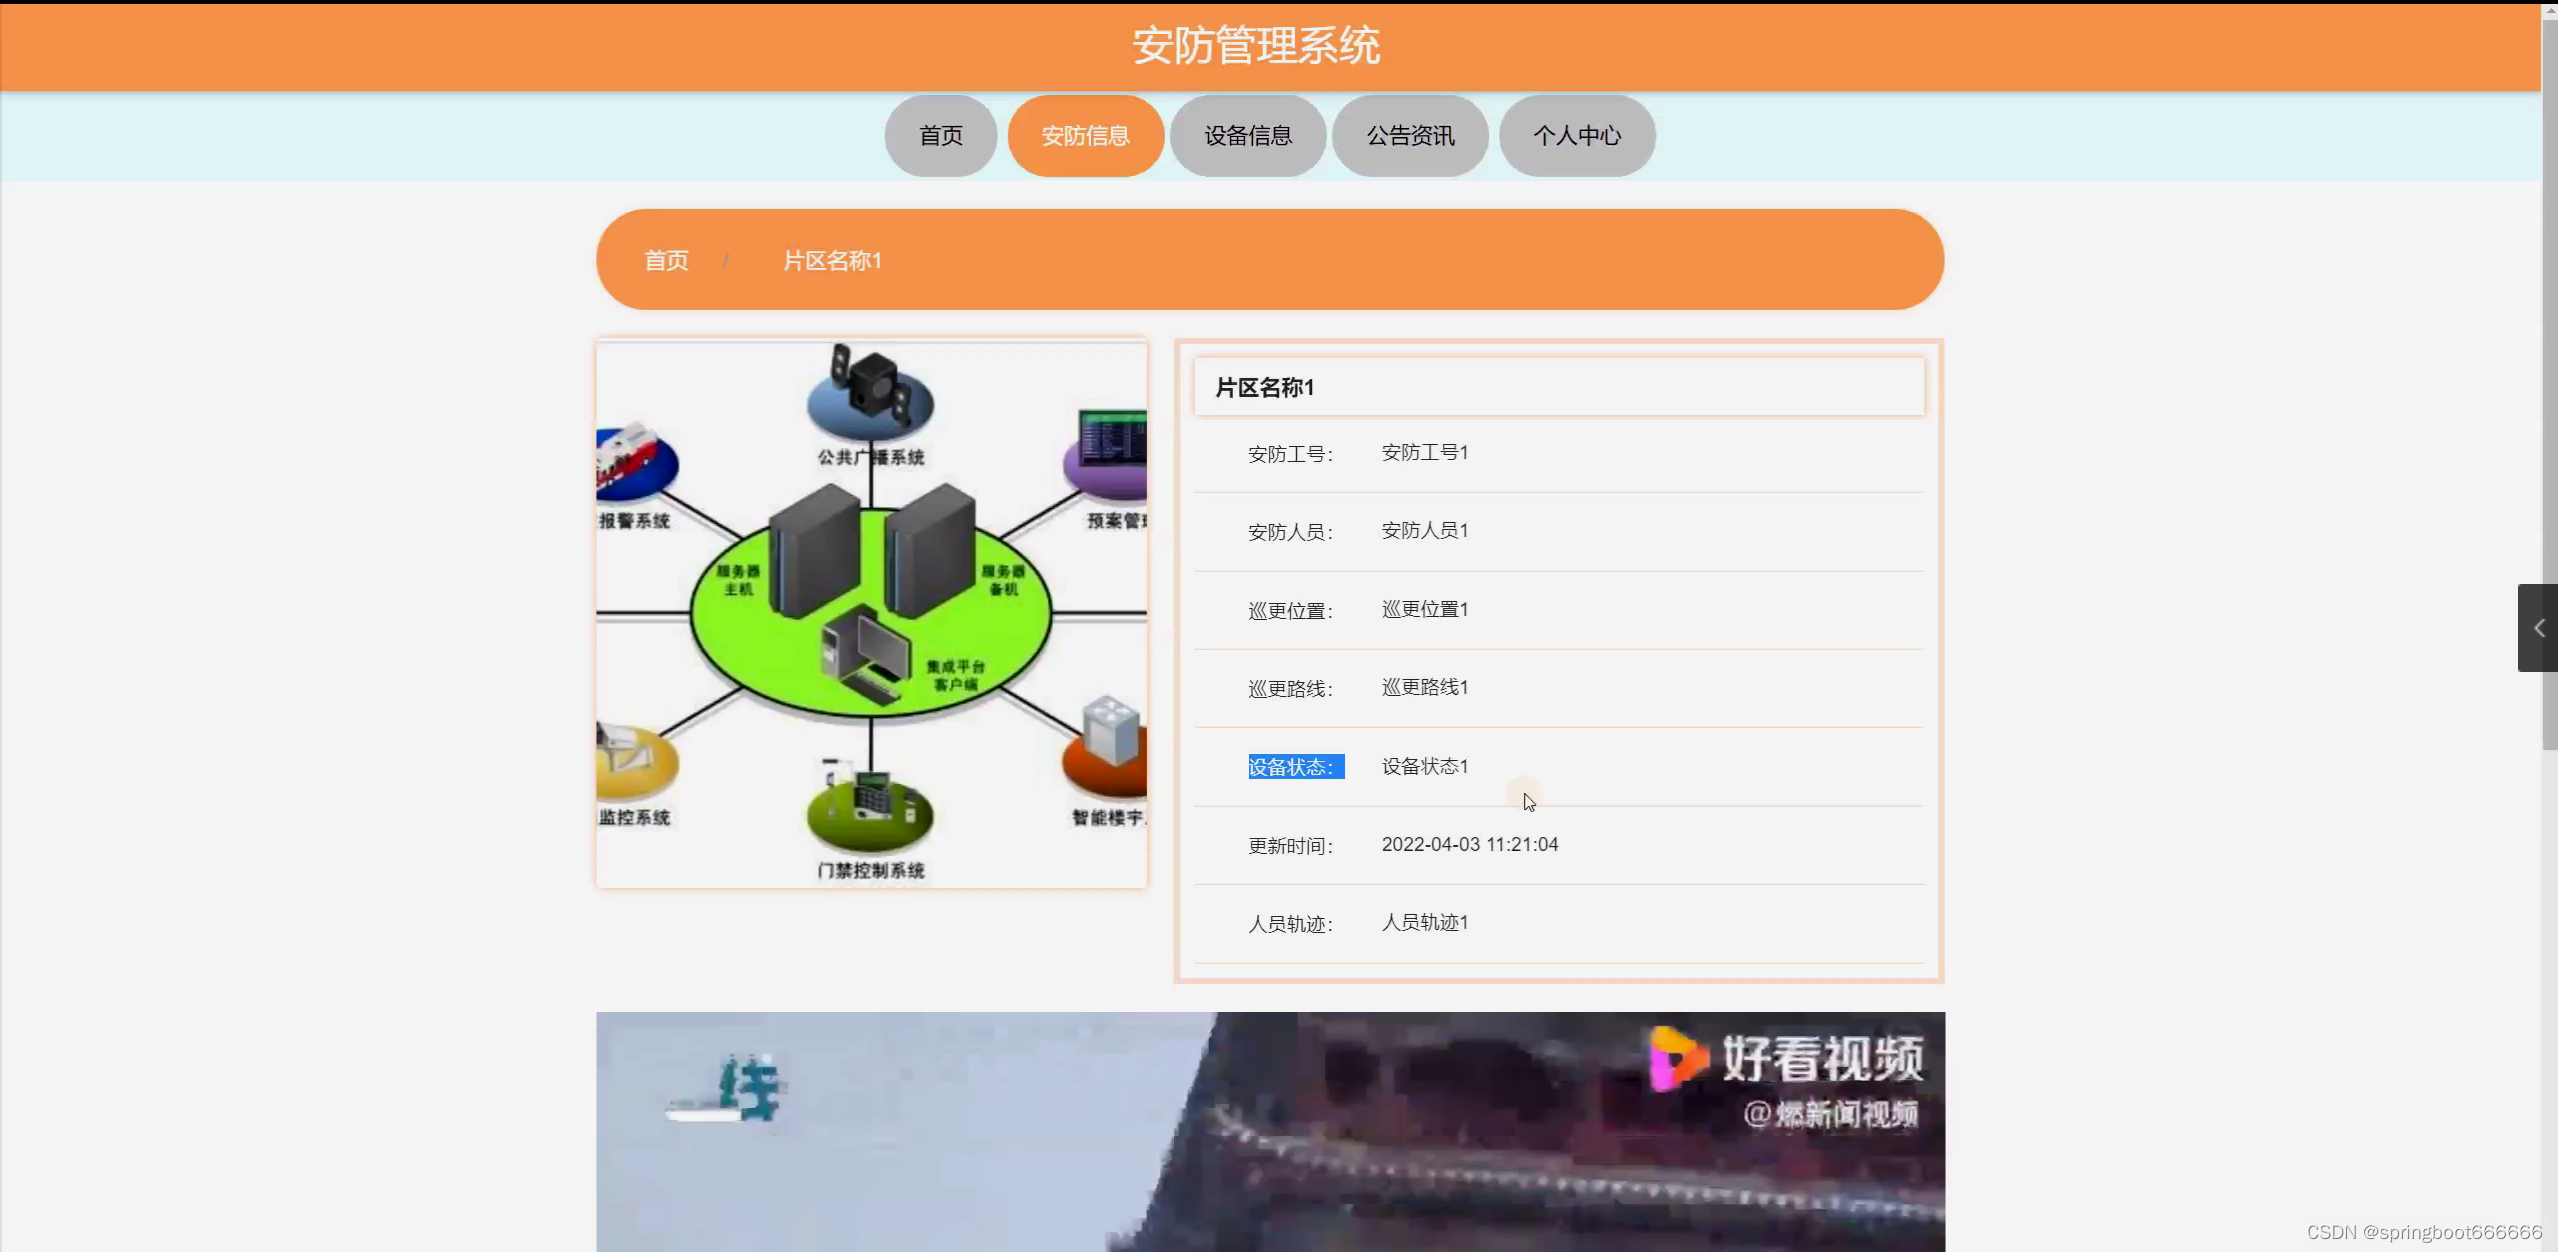Switch to the 设备信息 tab
This screenshot has height=1252, width=2558.
[x=1248, y=136]
